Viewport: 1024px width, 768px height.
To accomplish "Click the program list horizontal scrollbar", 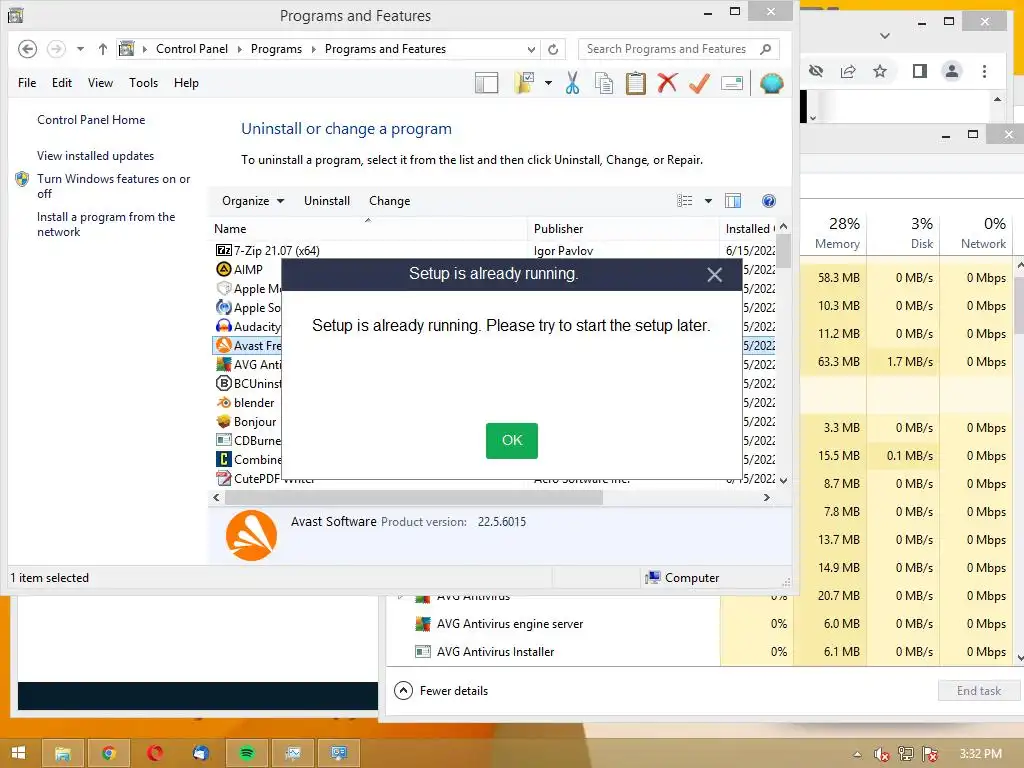I will (413, 498).
